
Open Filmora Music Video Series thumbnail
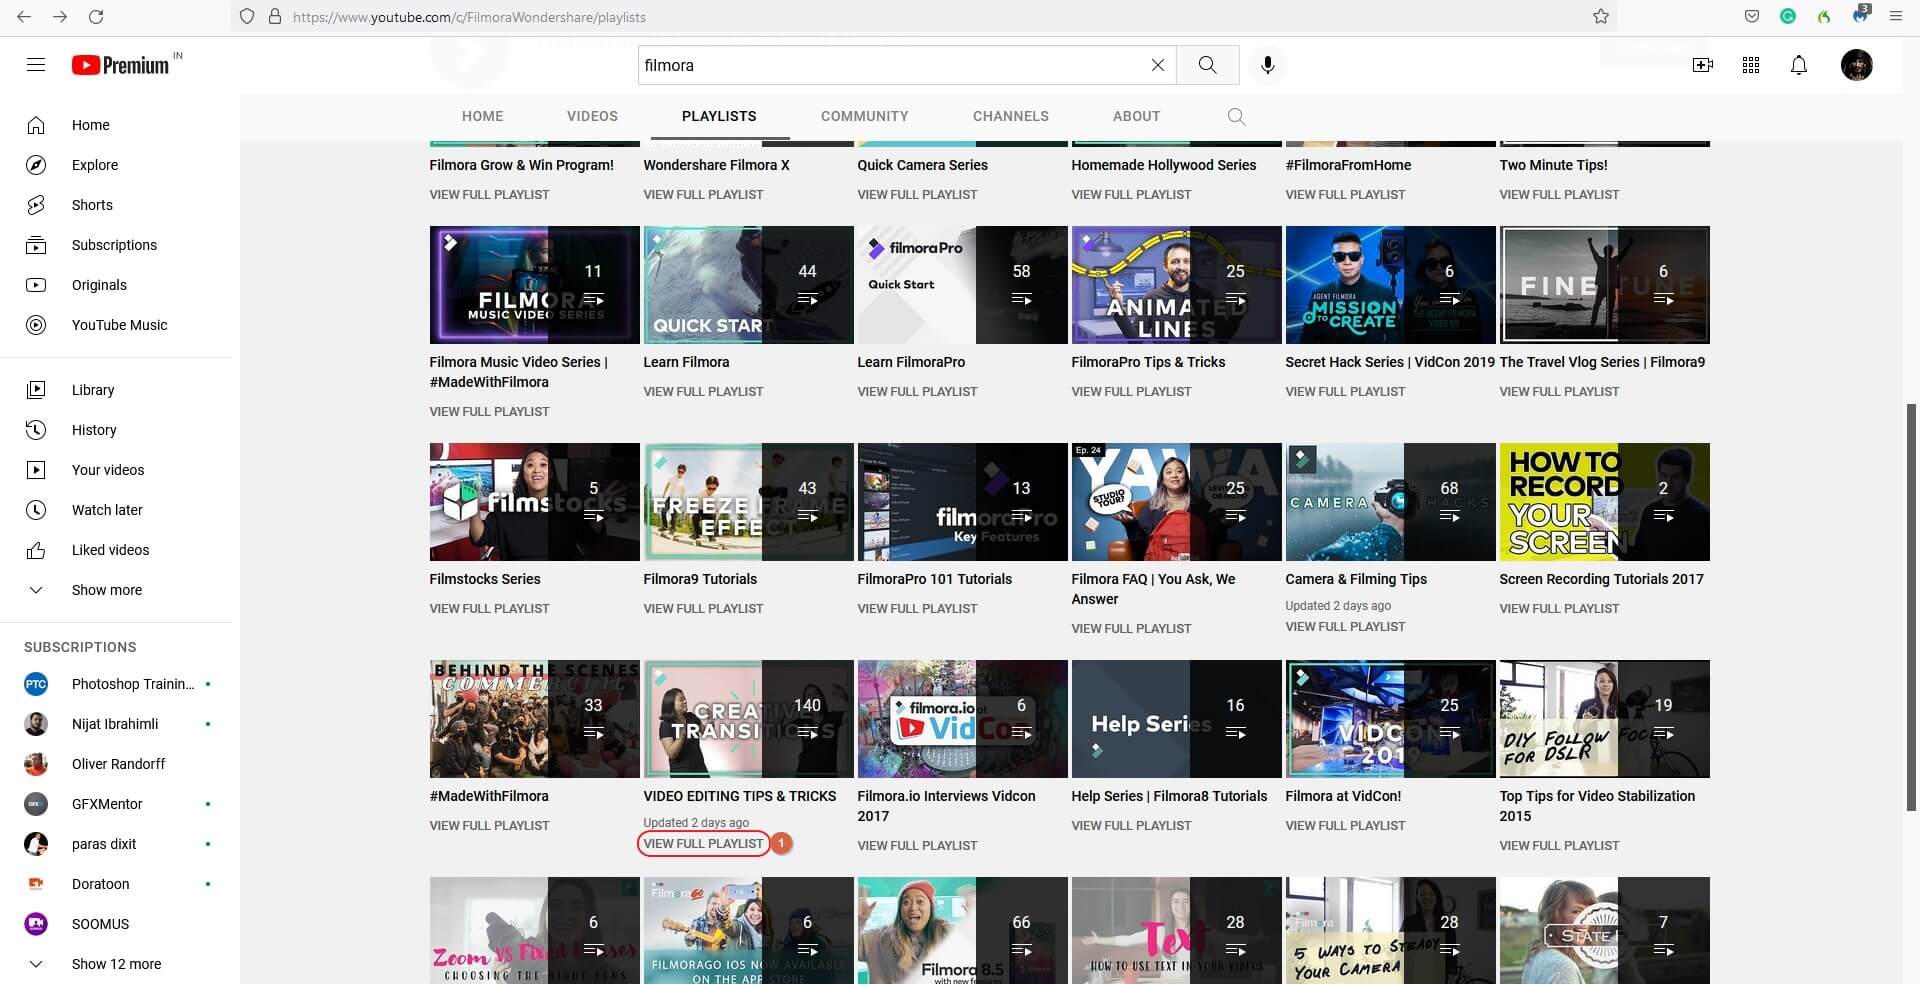click(534, 285)
